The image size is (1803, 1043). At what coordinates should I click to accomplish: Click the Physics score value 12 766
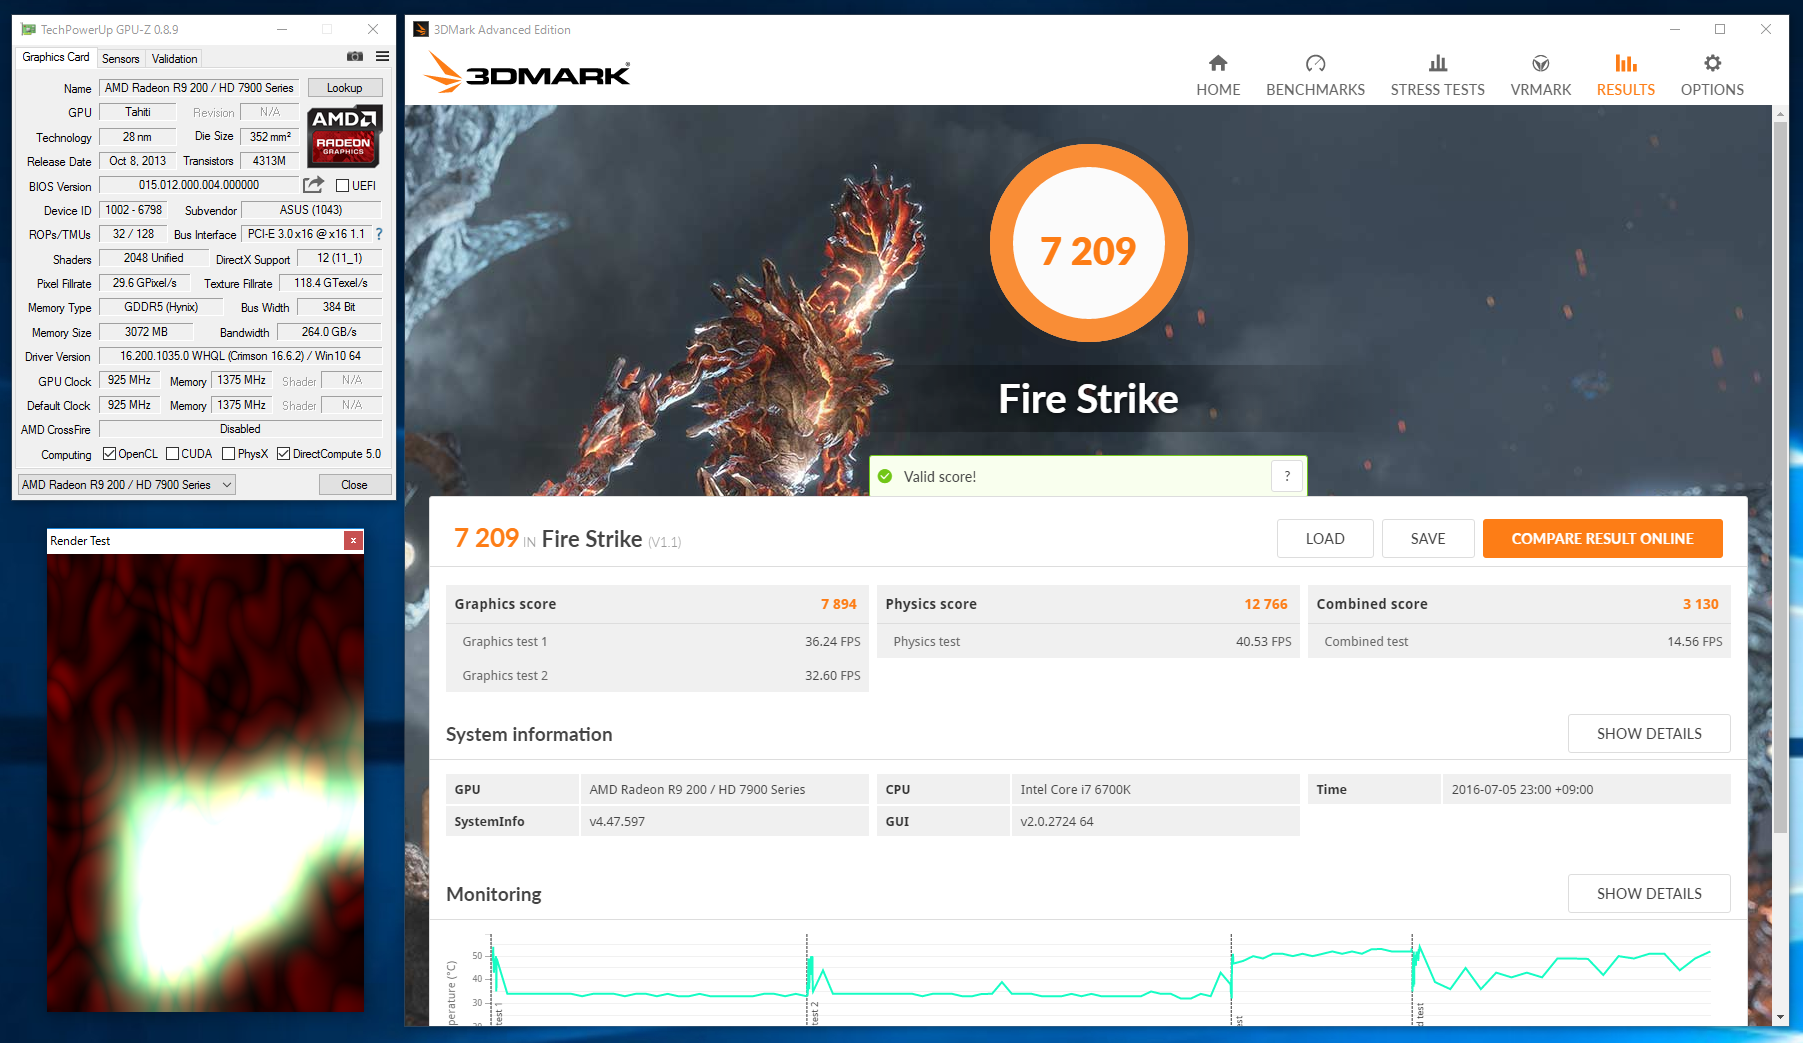[1265, 604]
